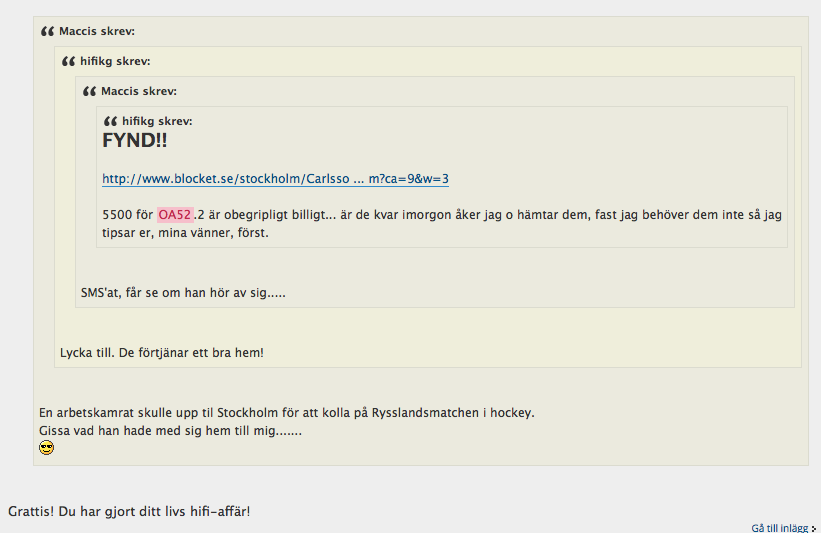The height and width of the screenshot is (533, 821).
Task: Click the En arbetskamrat skulle upp sentence
Action: tap(287, 413)
